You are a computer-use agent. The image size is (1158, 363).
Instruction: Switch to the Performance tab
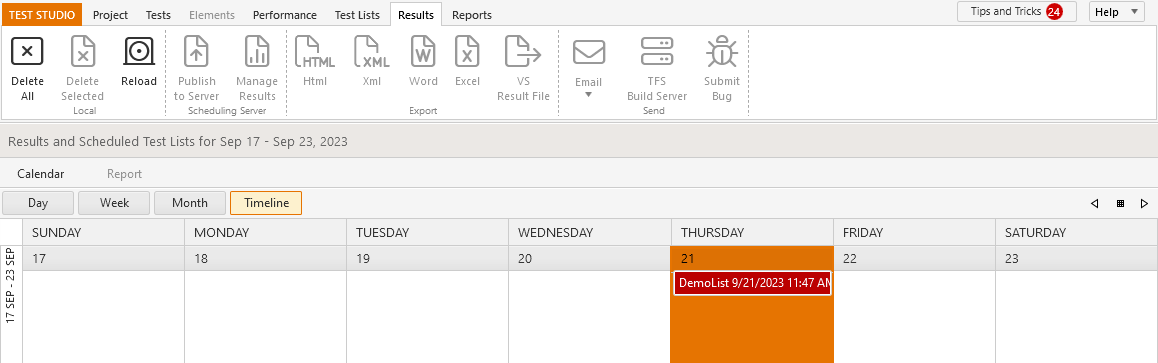tap(284, 15)
